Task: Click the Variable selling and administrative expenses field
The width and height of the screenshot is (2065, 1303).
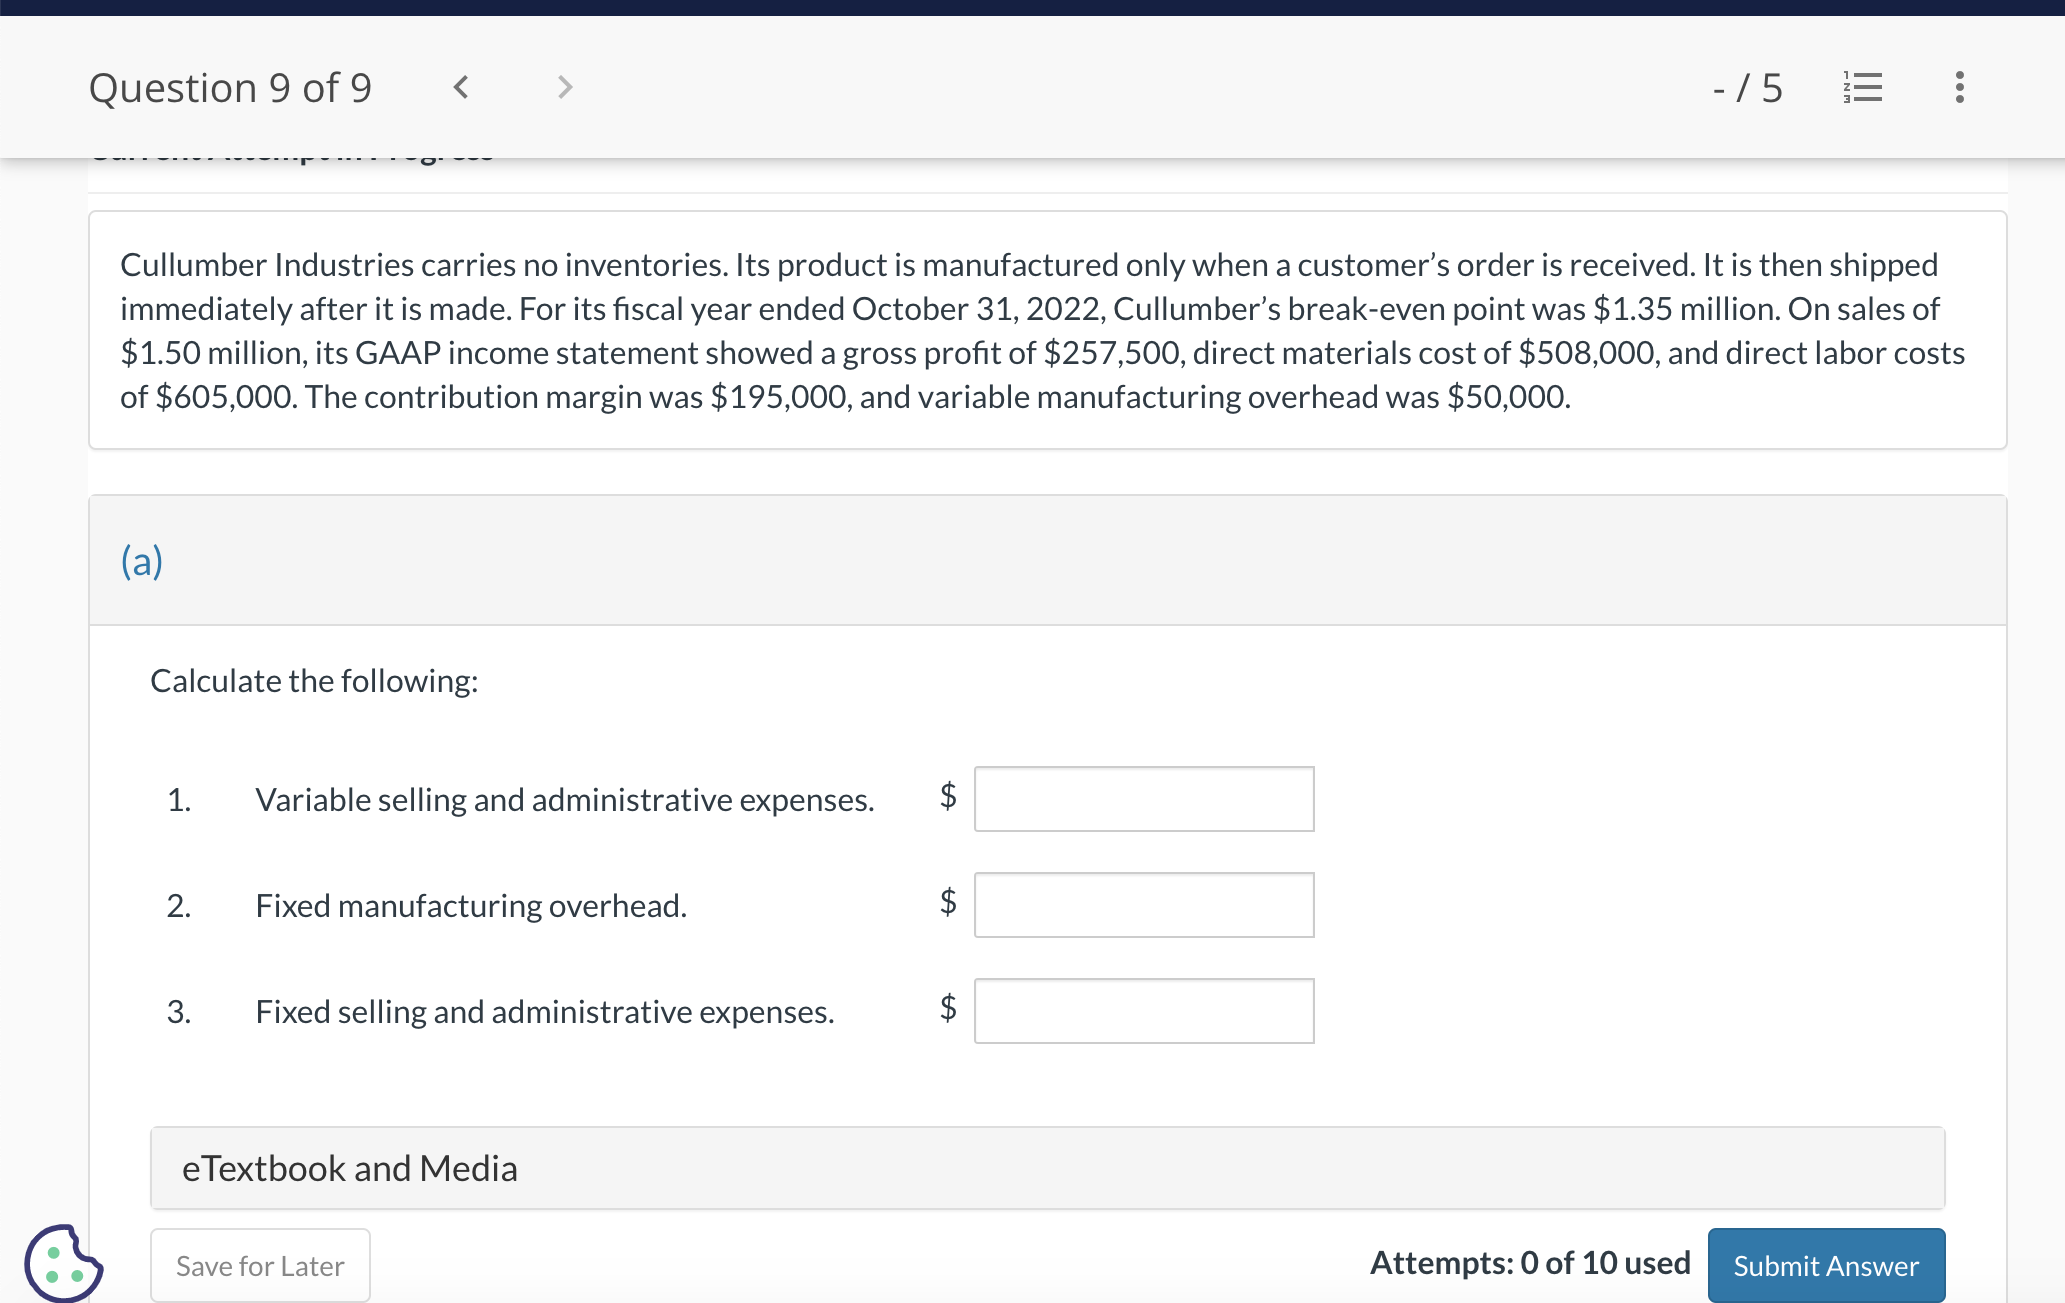Action: (1143, 799)
